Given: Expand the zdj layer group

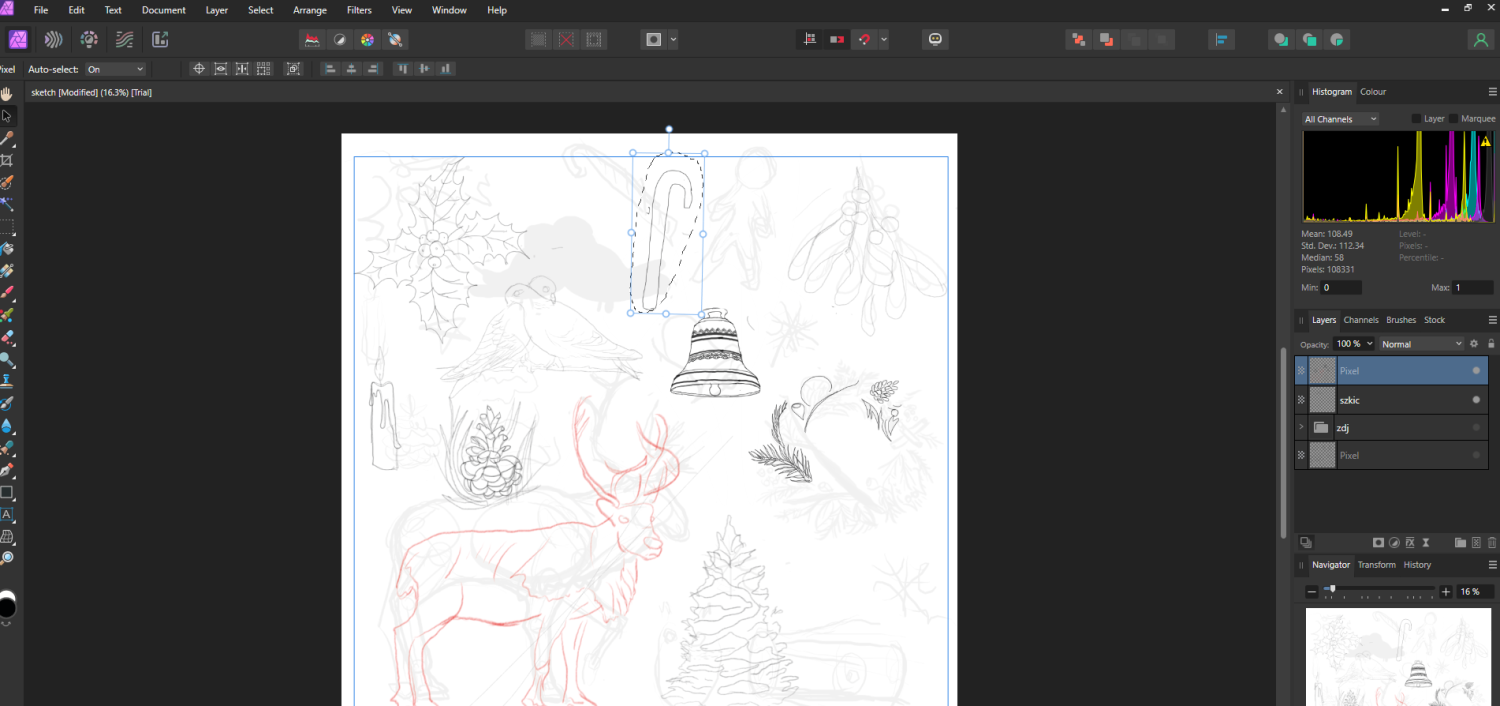Looking at the screenshot, I should [x=1301, y=428].
